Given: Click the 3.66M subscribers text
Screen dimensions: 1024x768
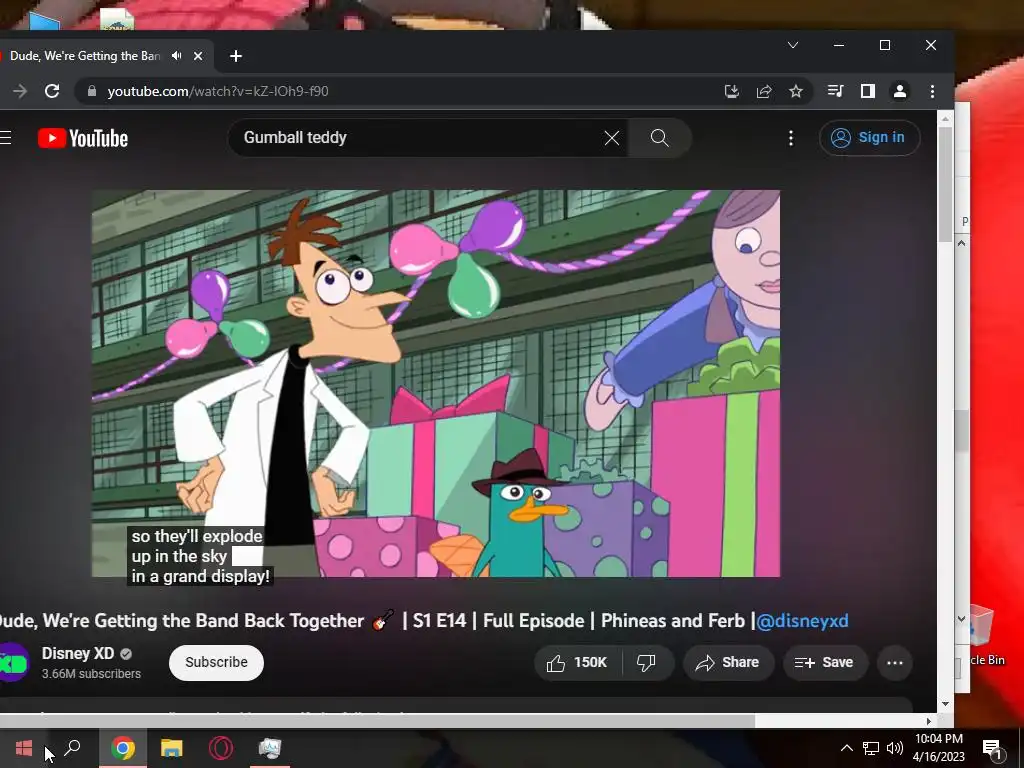Looking at the screenshot, I should pos(91,674).
